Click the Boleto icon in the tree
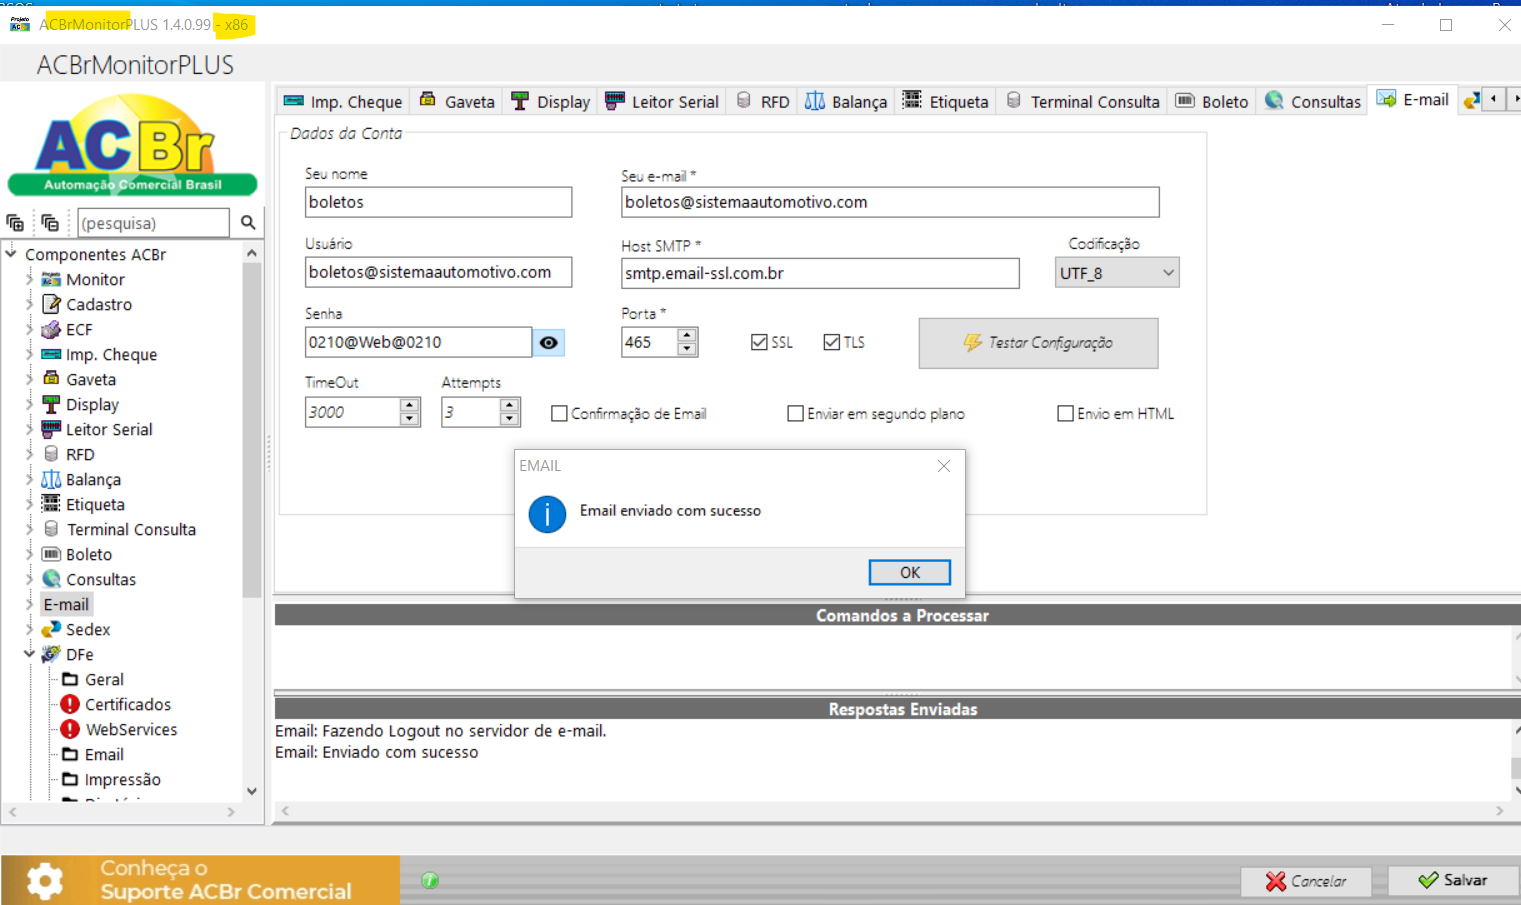 (x=51, y=554)
